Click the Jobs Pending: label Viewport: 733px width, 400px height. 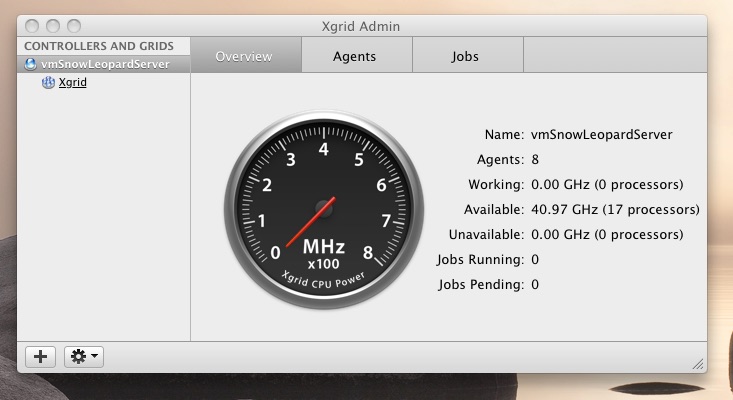click(481, 285)
